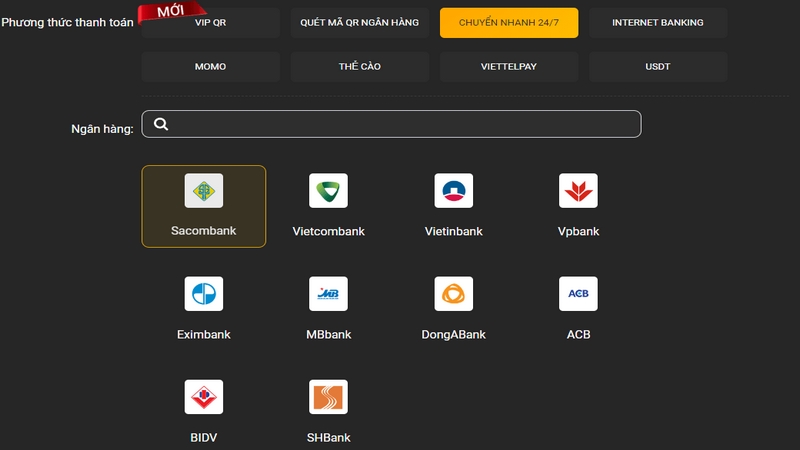Choose the SHBank logo icon
Image resolution: width=800 pixels, height=450 pixels.
tap(328, 397)
